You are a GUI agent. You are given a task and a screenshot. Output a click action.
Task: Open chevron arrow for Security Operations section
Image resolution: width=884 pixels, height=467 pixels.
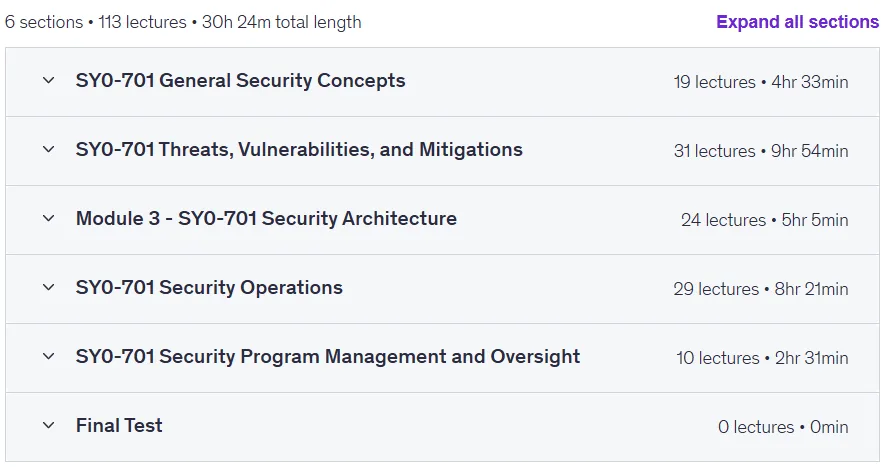[48, 288]
